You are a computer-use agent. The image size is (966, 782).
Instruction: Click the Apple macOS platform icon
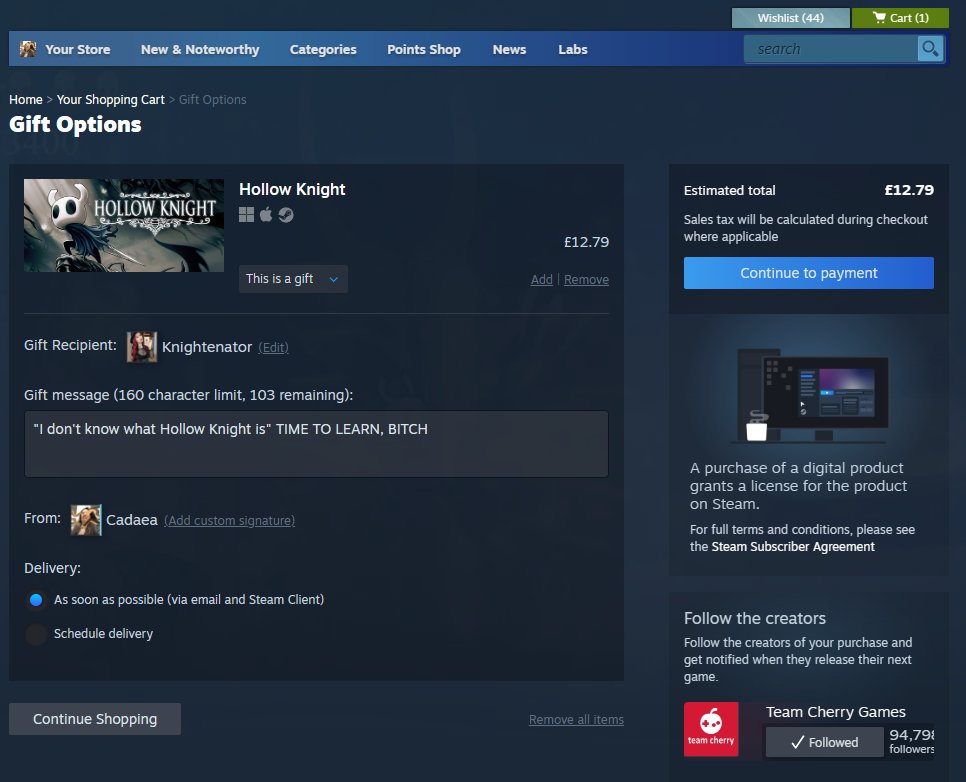[266, 214]
